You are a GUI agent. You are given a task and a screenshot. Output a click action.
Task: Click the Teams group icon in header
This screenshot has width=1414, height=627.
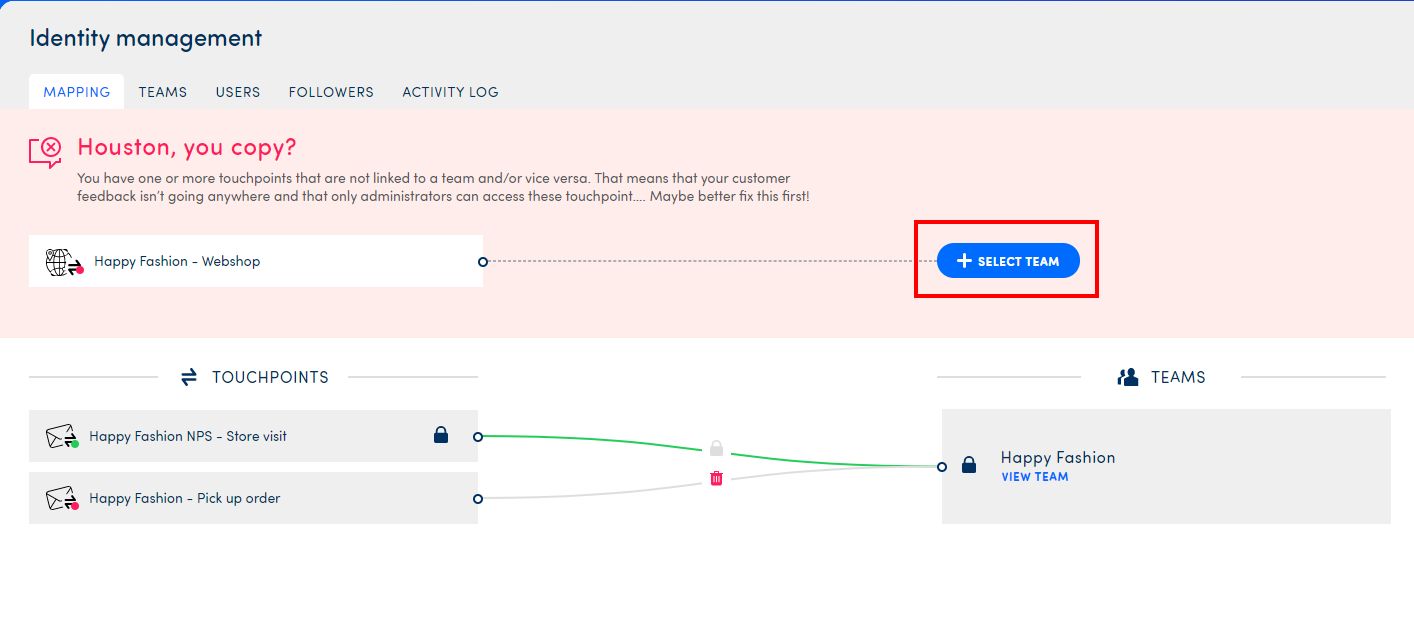click(1128, 377)
